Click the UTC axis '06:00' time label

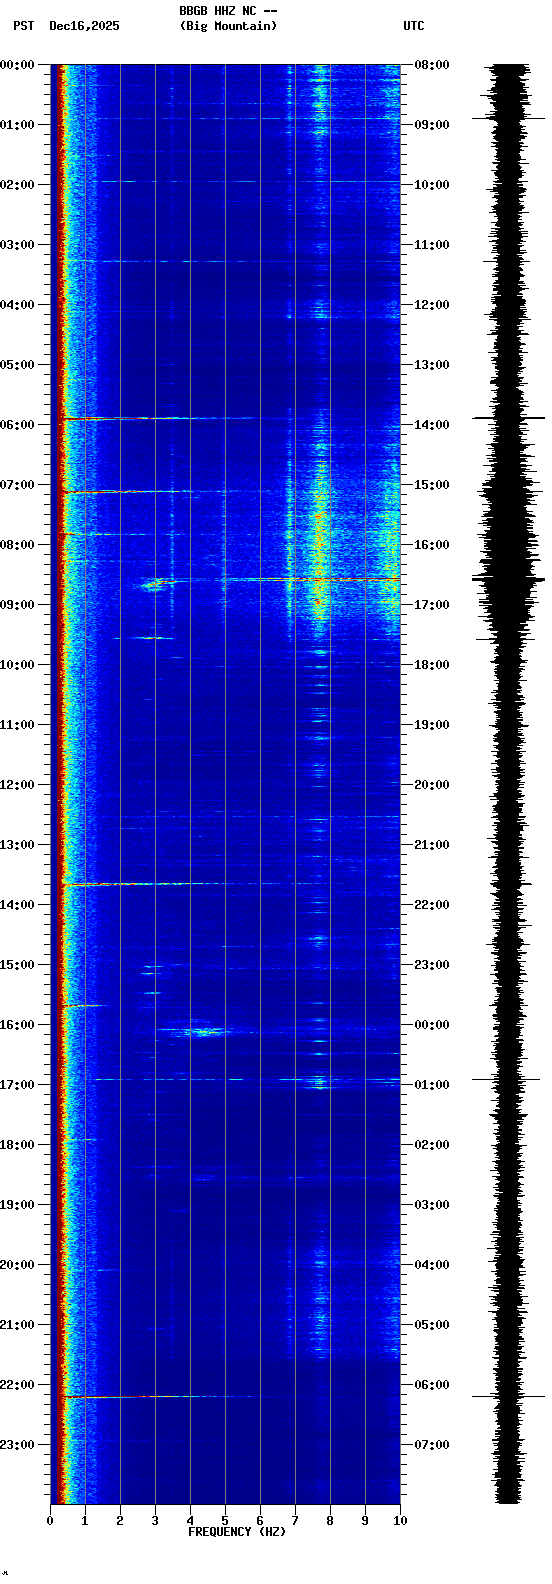click(x=432, y=1385)
